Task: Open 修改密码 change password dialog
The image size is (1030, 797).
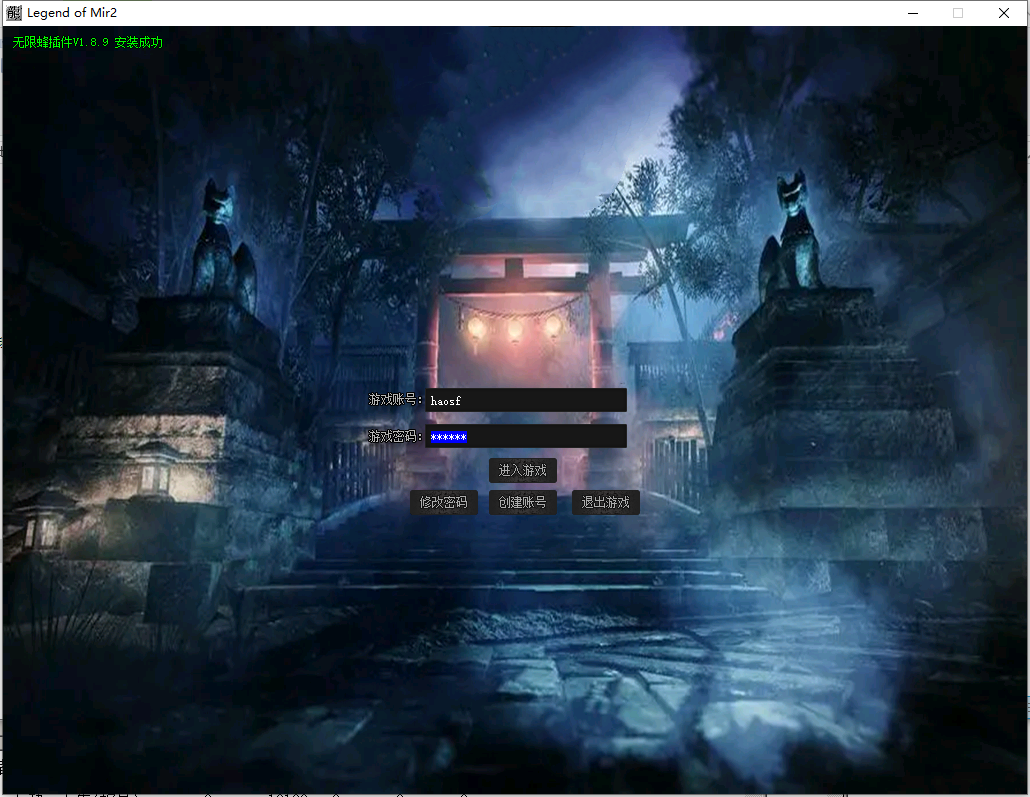Action: (443, 502)
